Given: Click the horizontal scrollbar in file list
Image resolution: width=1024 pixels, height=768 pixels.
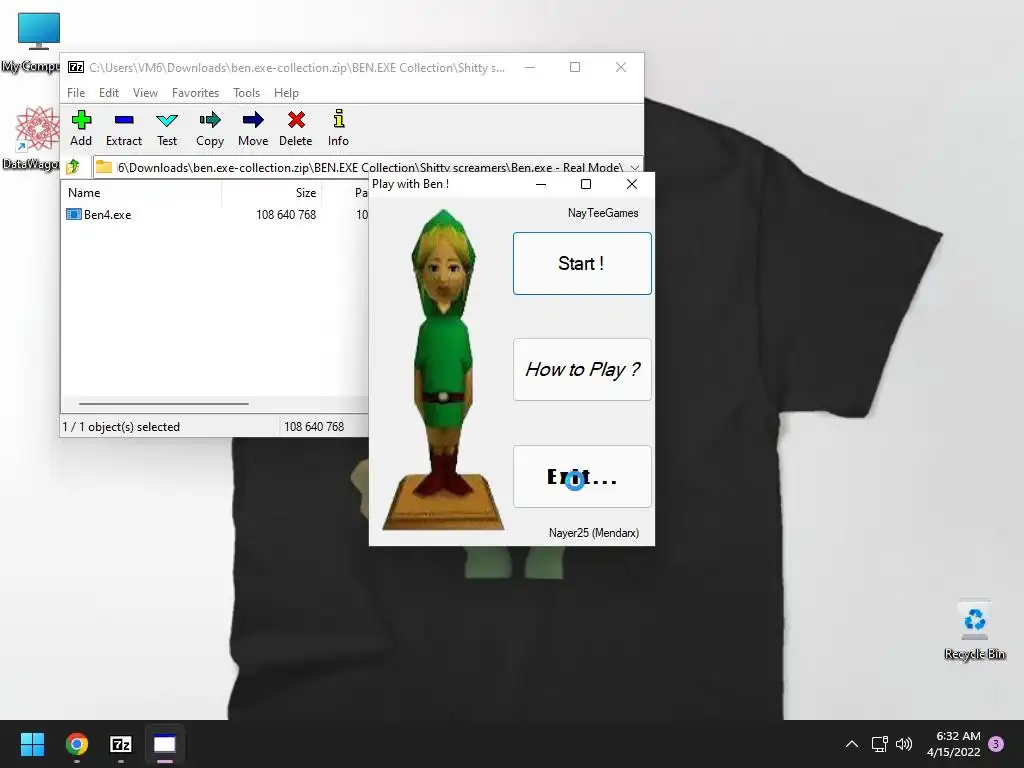Looking at the screenshot, I should tap(163, 404).
